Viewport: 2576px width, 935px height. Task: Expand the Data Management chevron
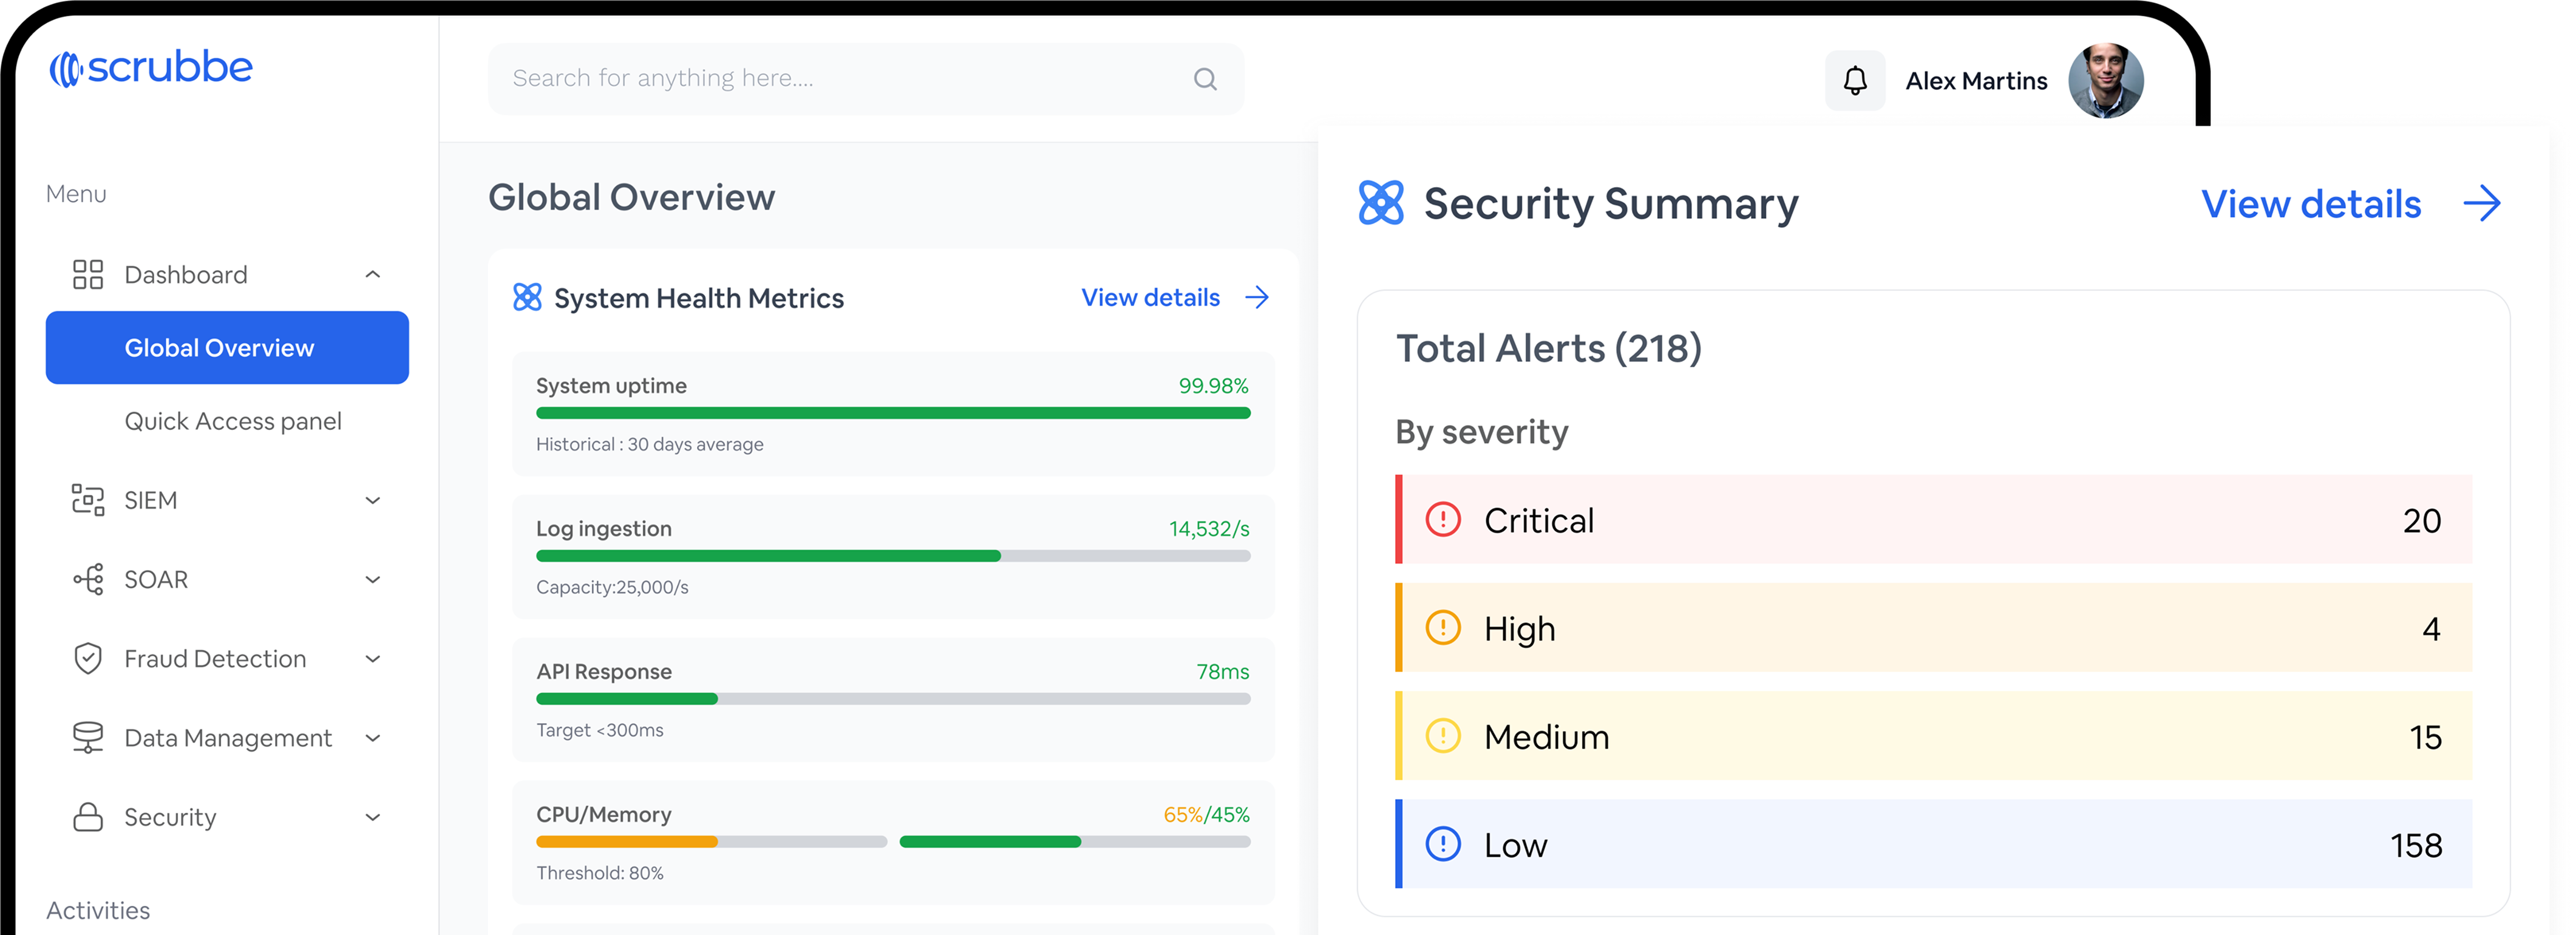coord(373,738)
